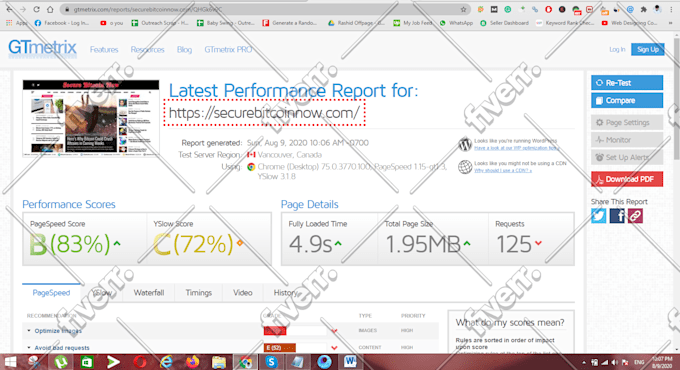Open Resources menu item
680x370 pixels.
click(147, 50)
